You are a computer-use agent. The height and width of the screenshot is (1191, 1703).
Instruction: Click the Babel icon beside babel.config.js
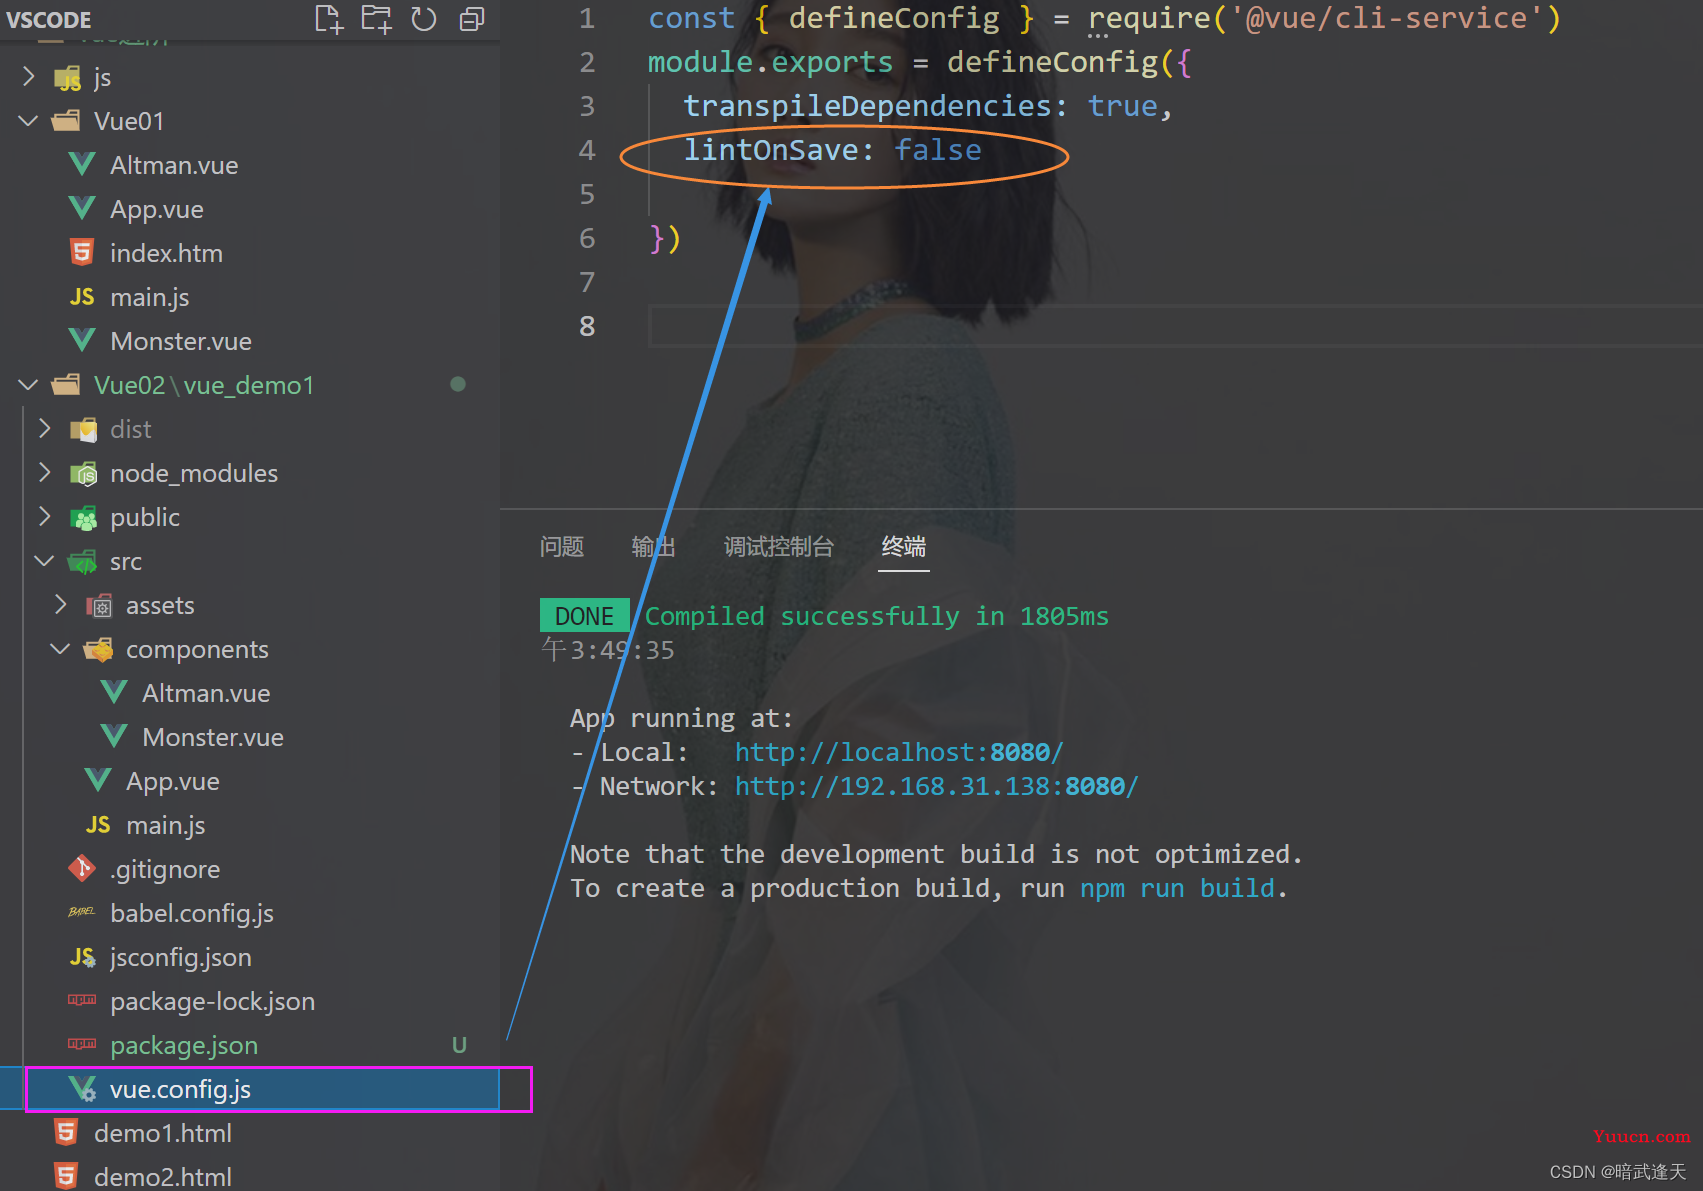(82, 912)
